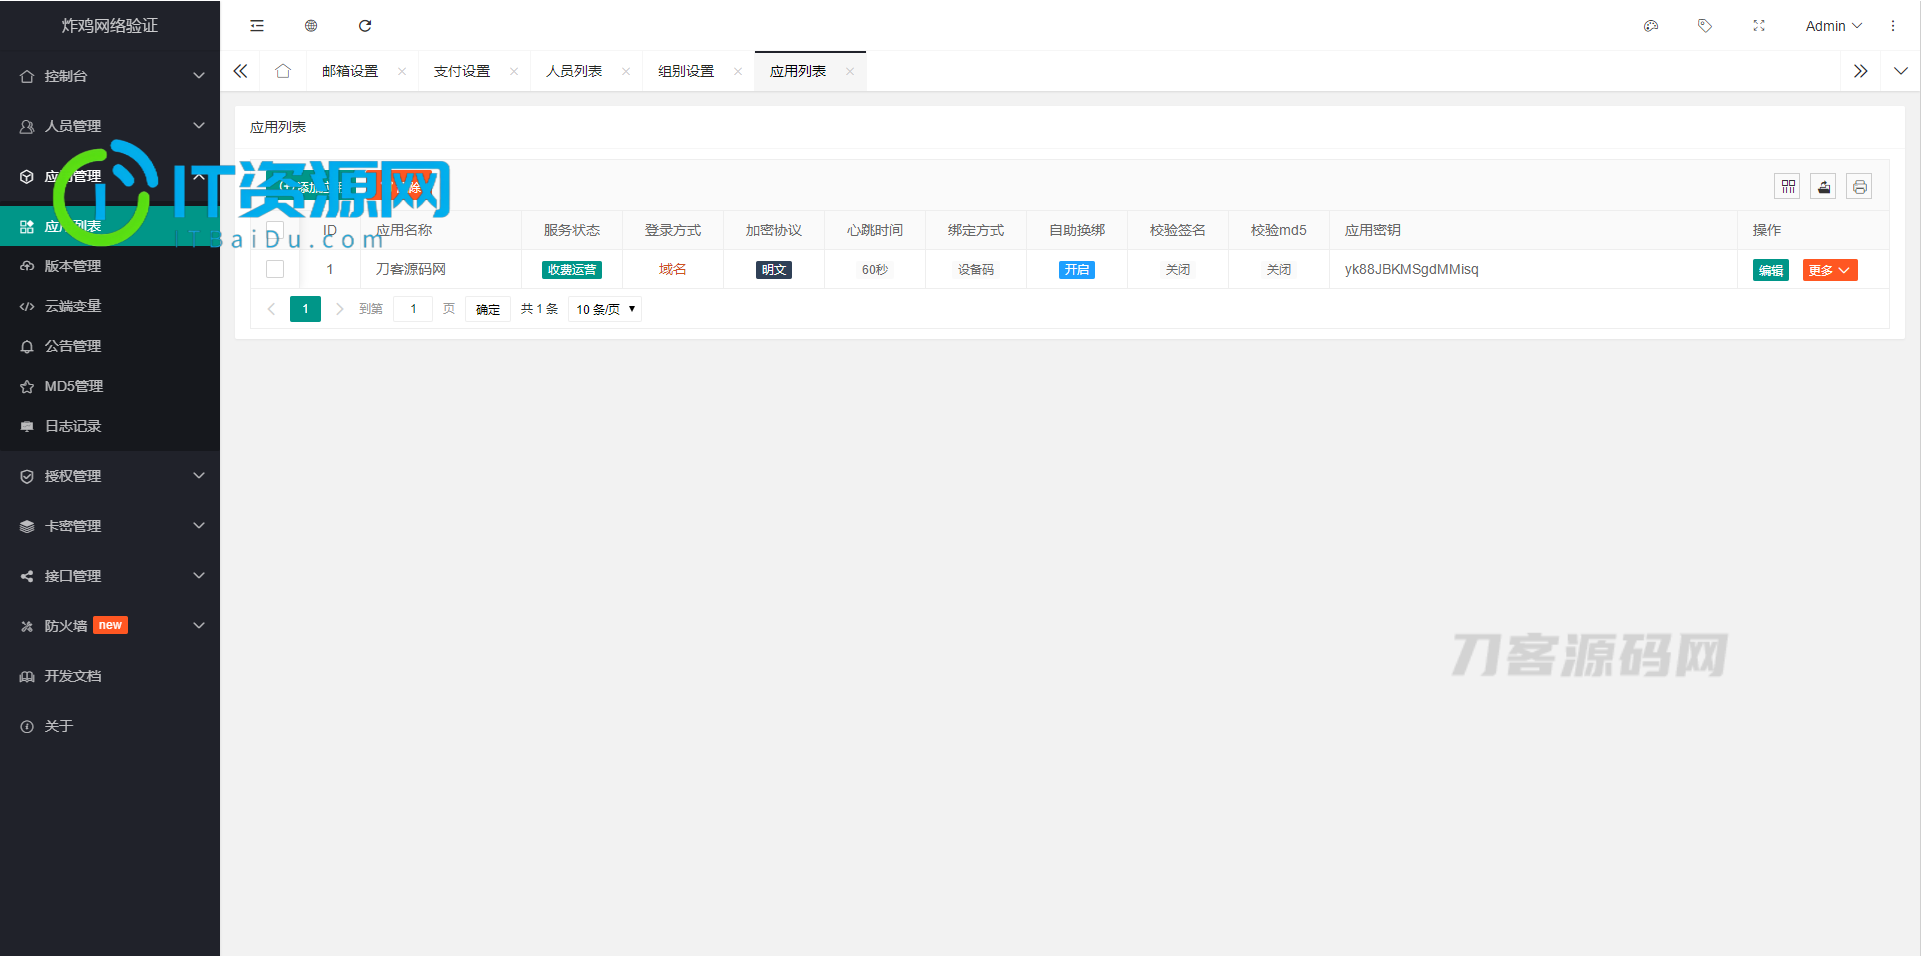Expand the Admin user dropdown

[x=1834, y=26]
